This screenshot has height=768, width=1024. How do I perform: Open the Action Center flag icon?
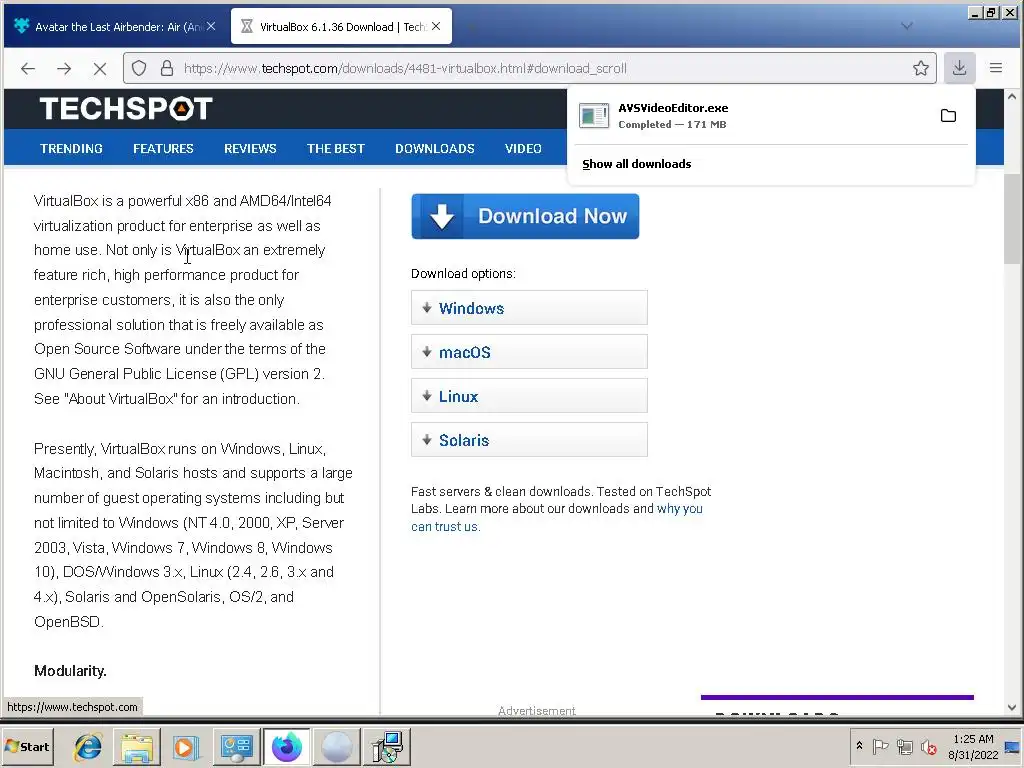880,746
